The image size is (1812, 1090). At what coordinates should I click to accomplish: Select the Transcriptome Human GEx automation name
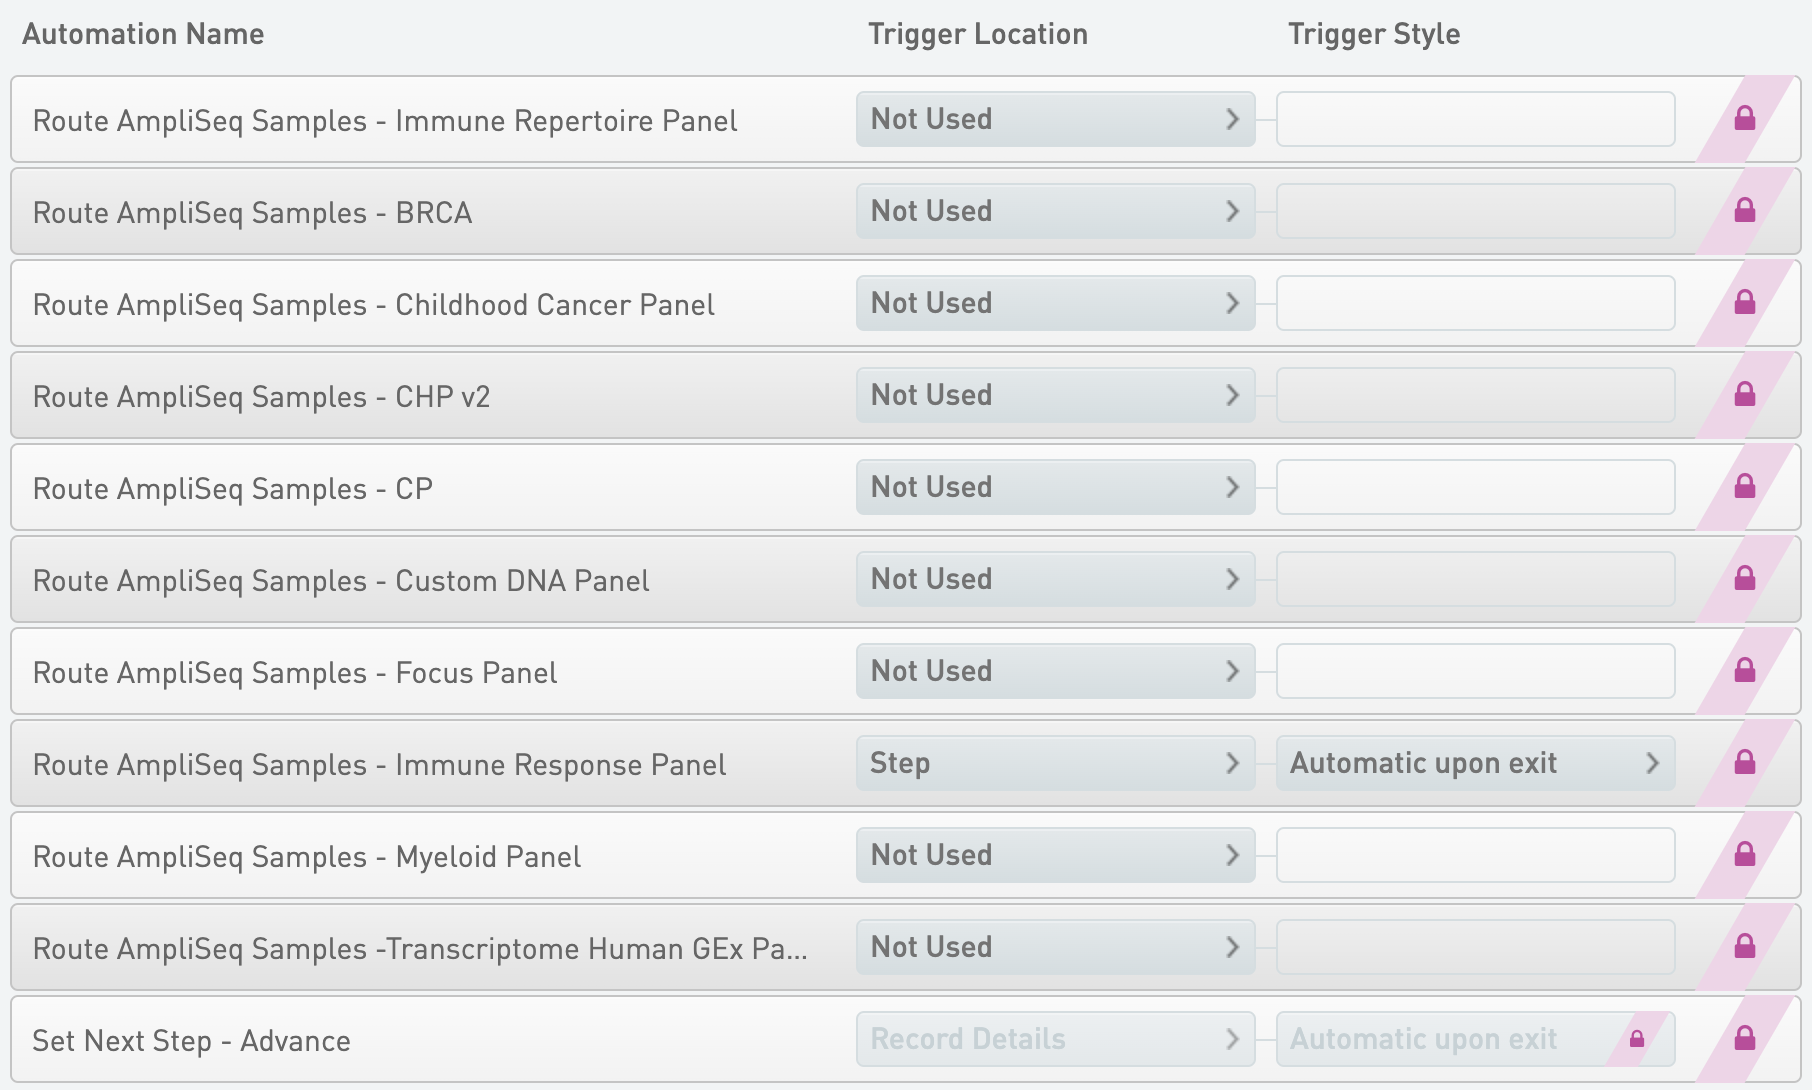click(420, 949)
